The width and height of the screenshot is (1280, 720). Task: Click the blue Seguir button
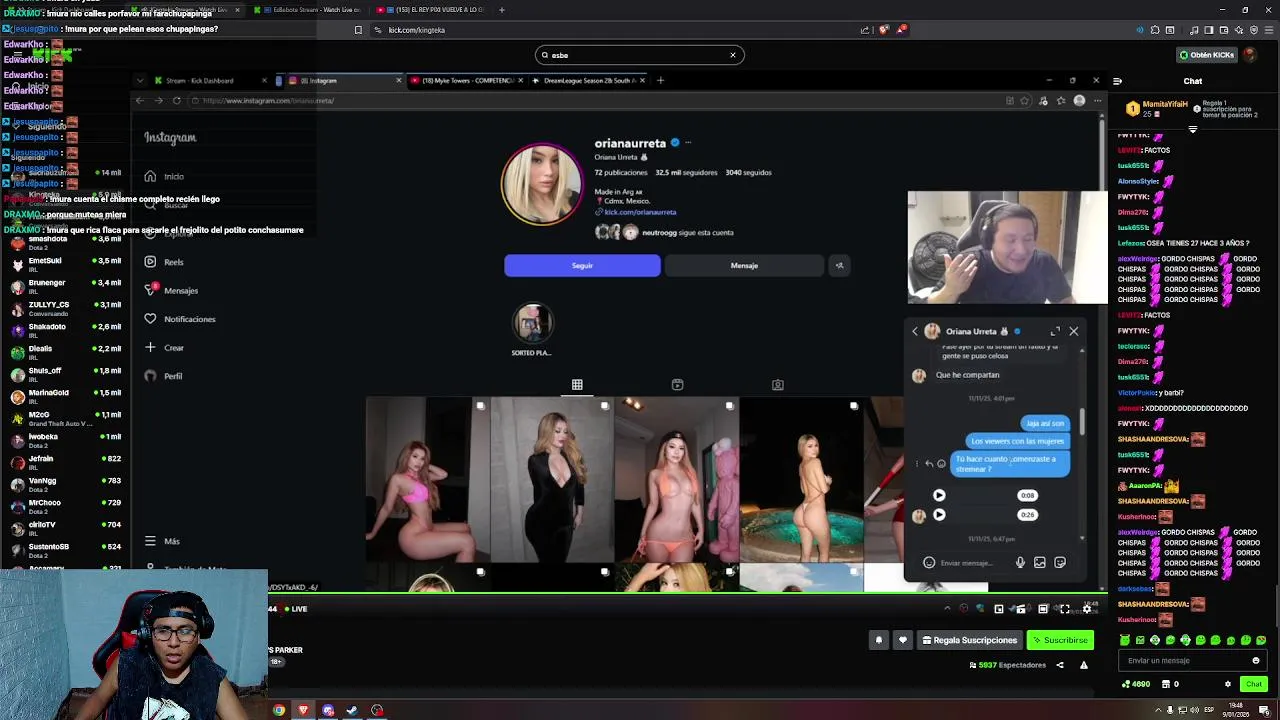(x=582, y=265)
